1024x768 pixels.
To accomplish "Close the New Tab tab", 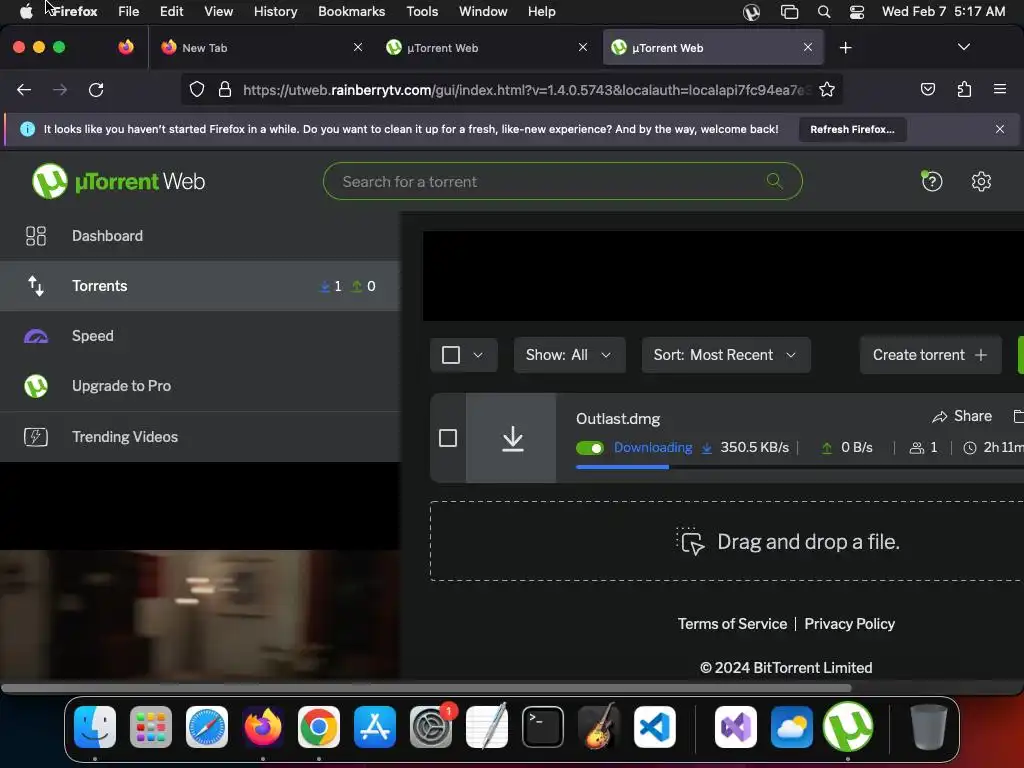I will (358, 47).
